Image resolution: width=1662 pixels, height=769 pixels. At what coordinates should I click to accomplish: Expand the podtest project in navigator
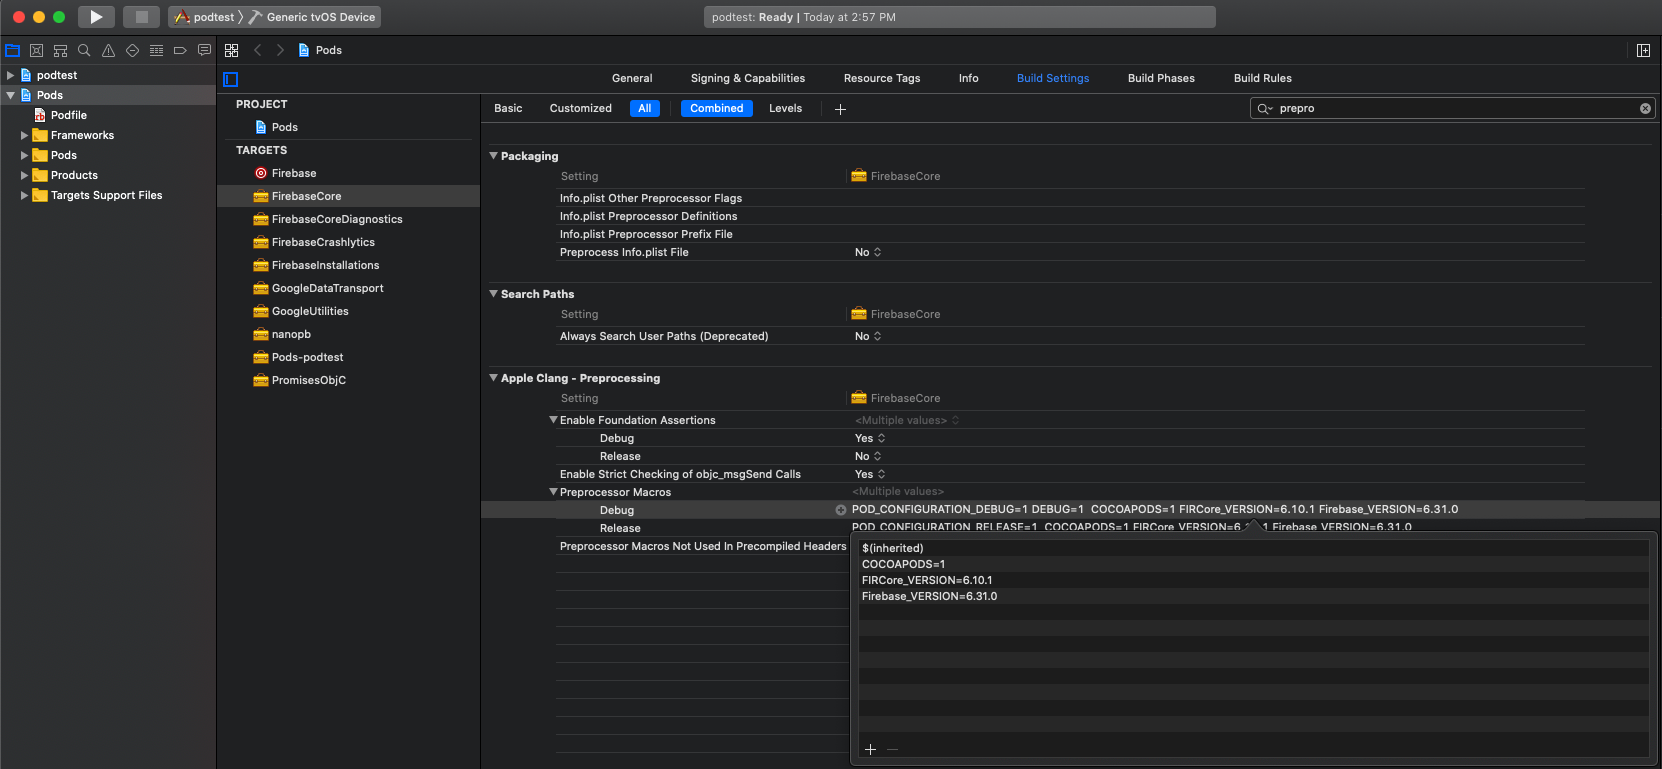[x=10, y=75]
